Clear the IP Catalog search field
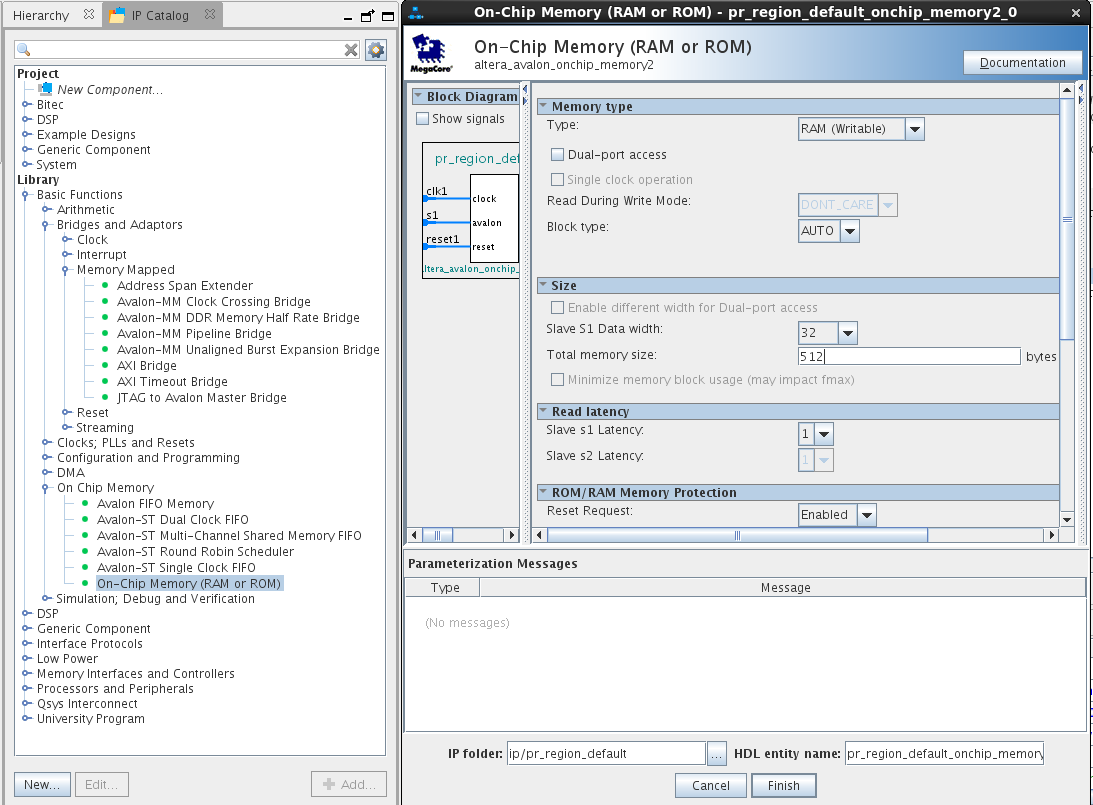 (351, 49)
